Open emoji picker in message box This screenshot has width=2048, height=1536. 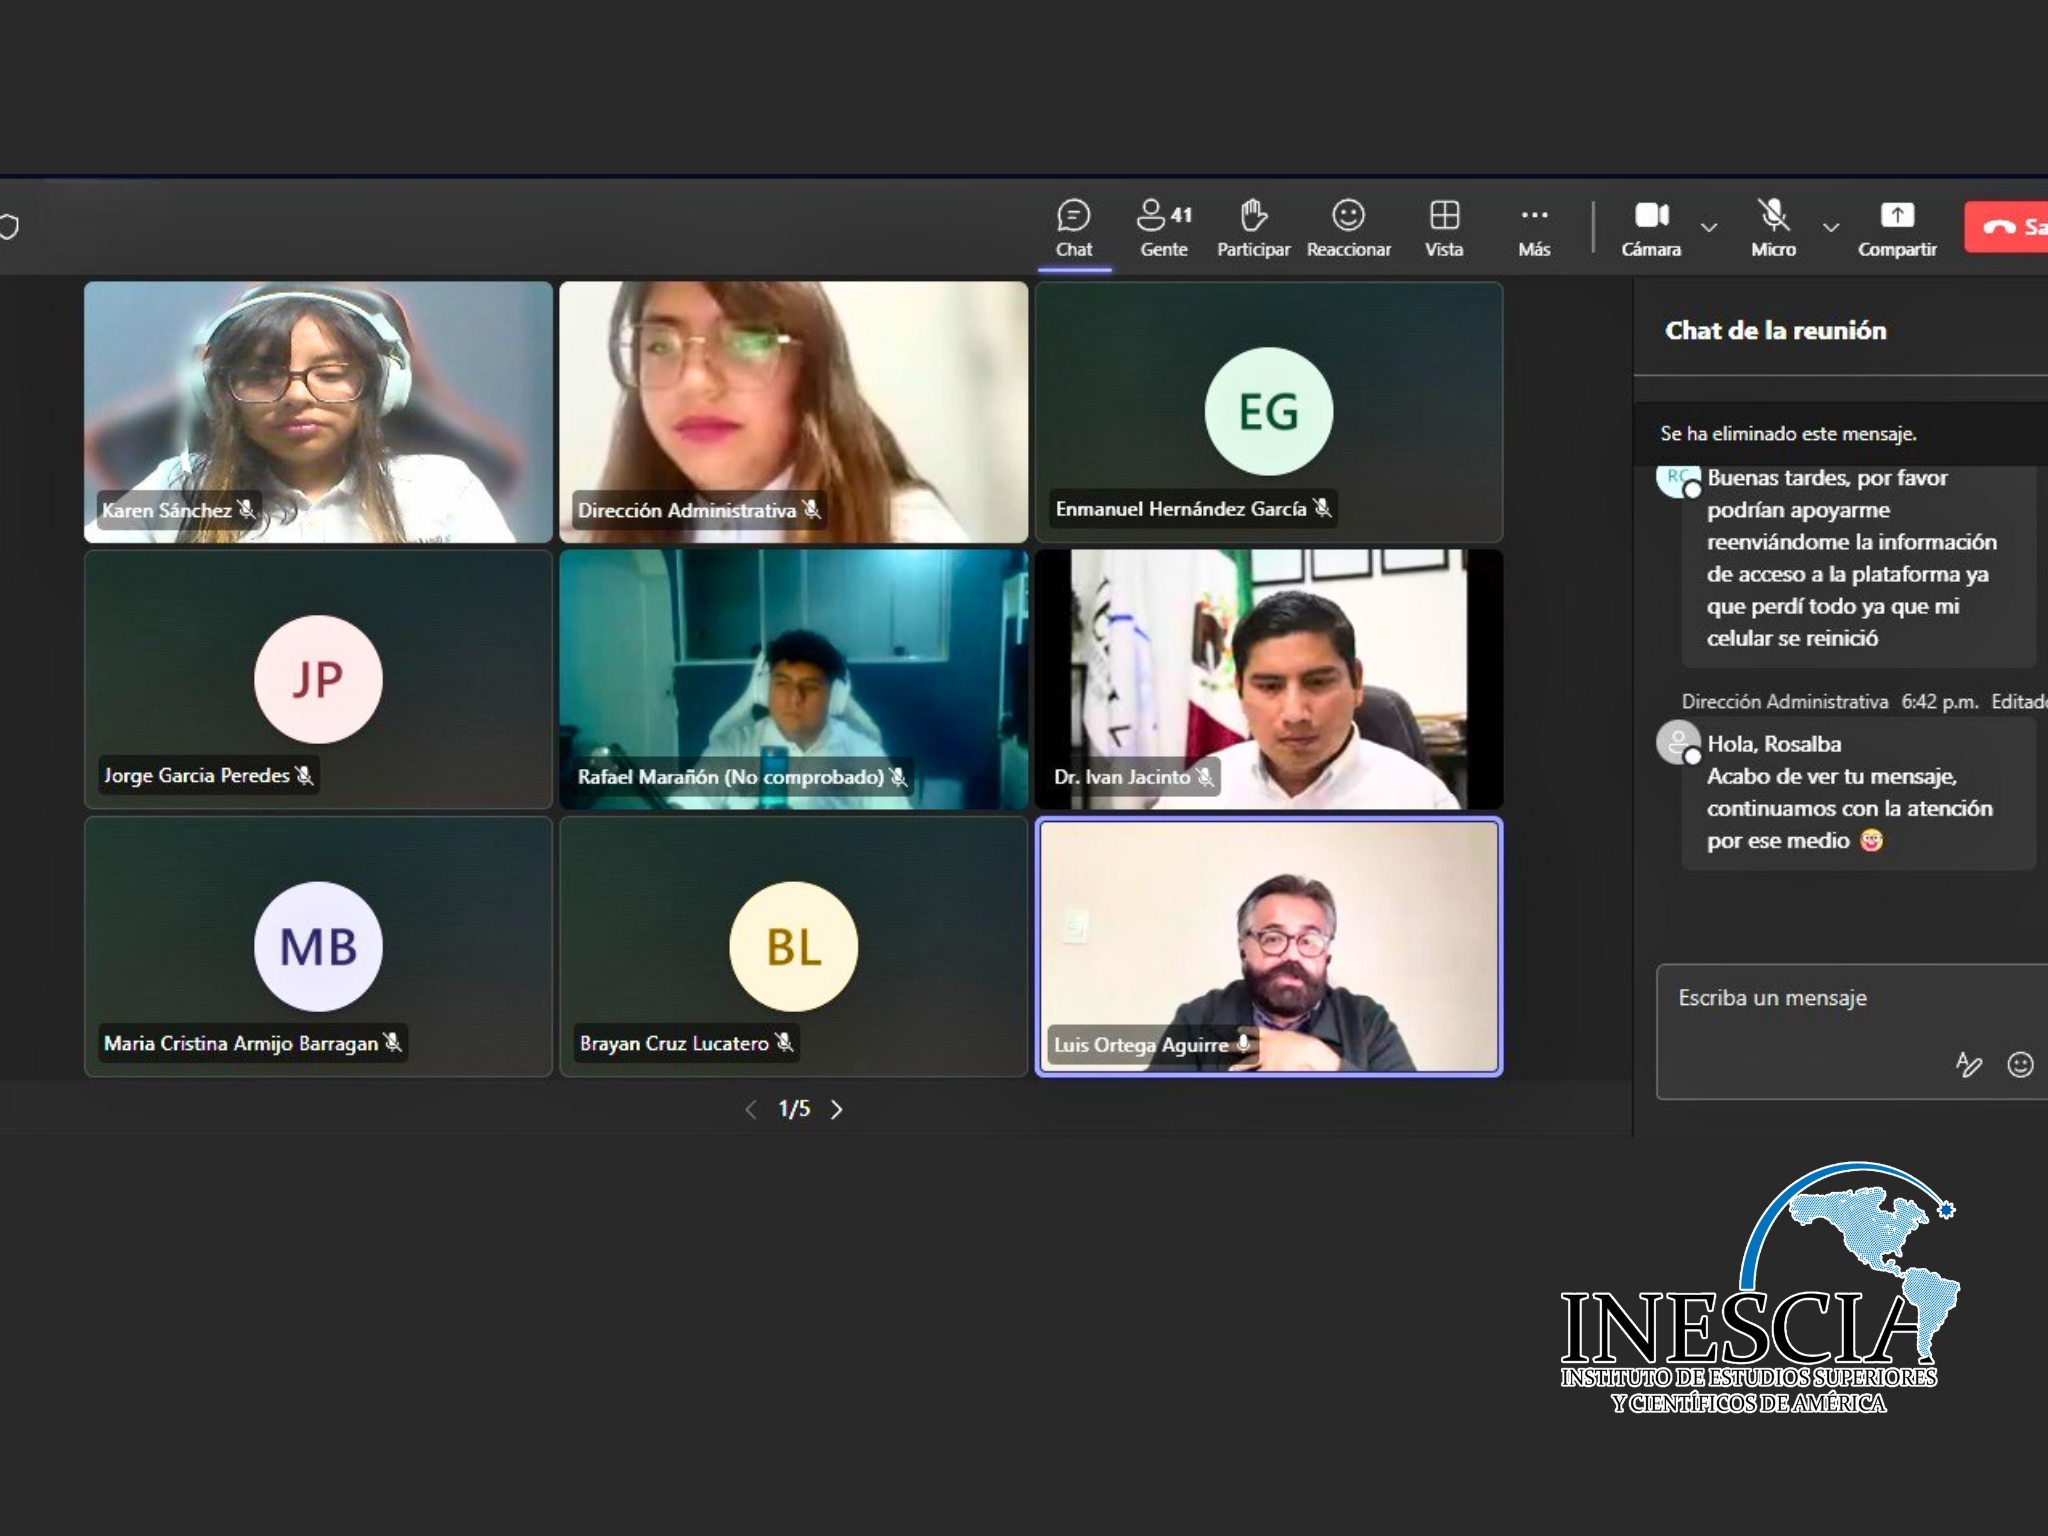(2019, 1065)
